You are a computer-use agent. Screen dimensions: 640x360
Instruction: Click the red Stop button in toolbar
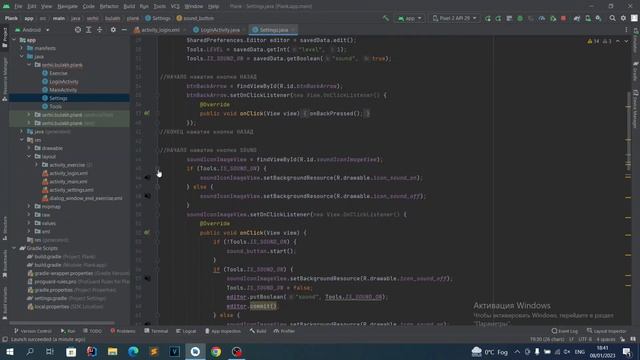(x=564, y=18)
